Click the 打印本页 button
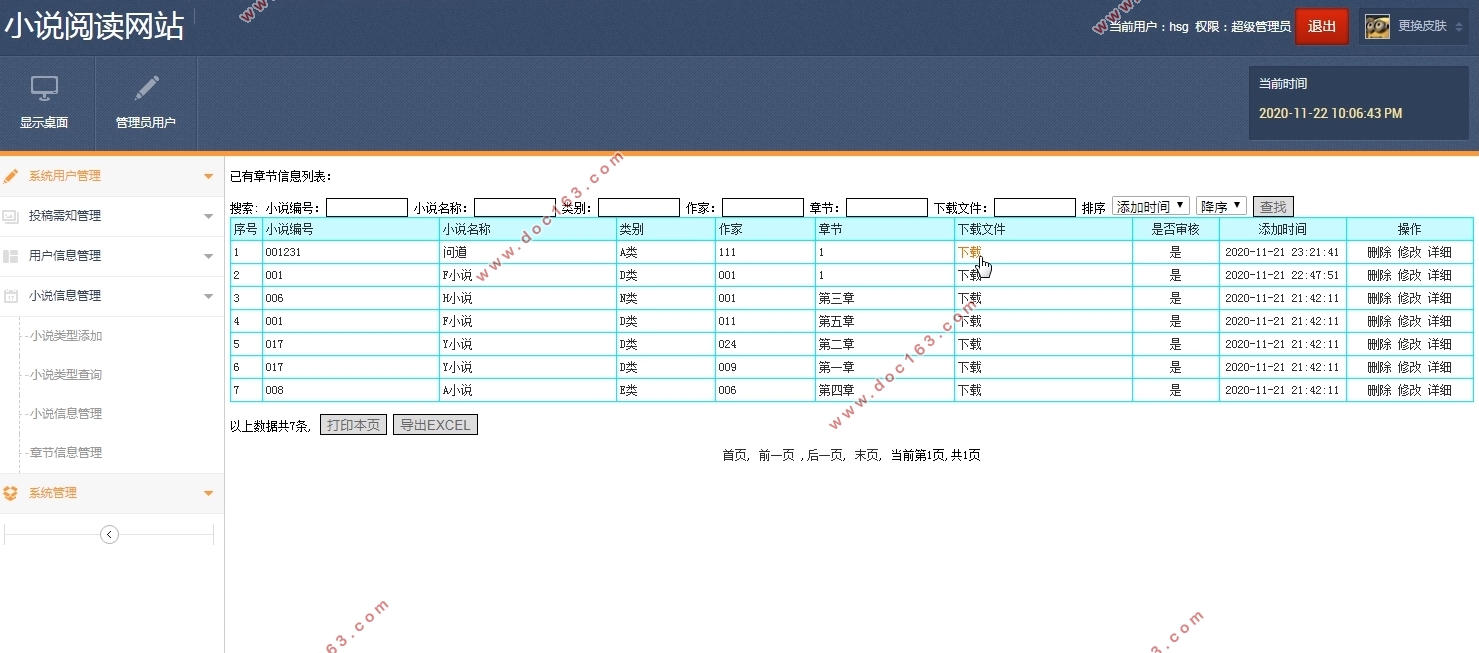Viewport: 1479px width, 653px height. point(353,425)
